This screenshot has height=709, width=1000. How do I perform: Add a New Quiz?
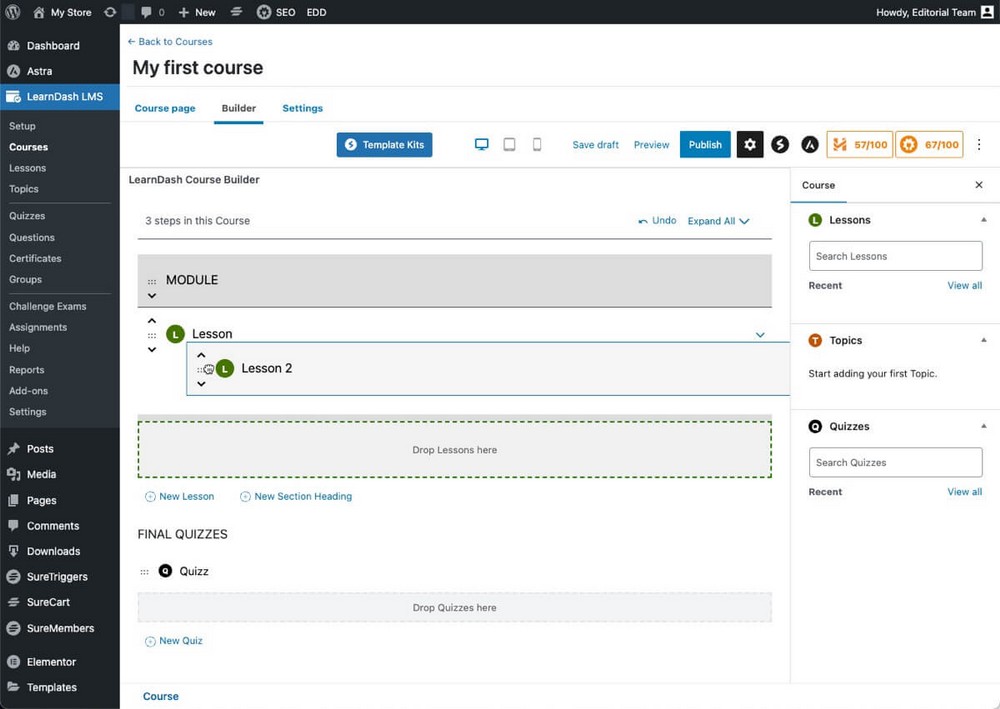coord(174,641)
